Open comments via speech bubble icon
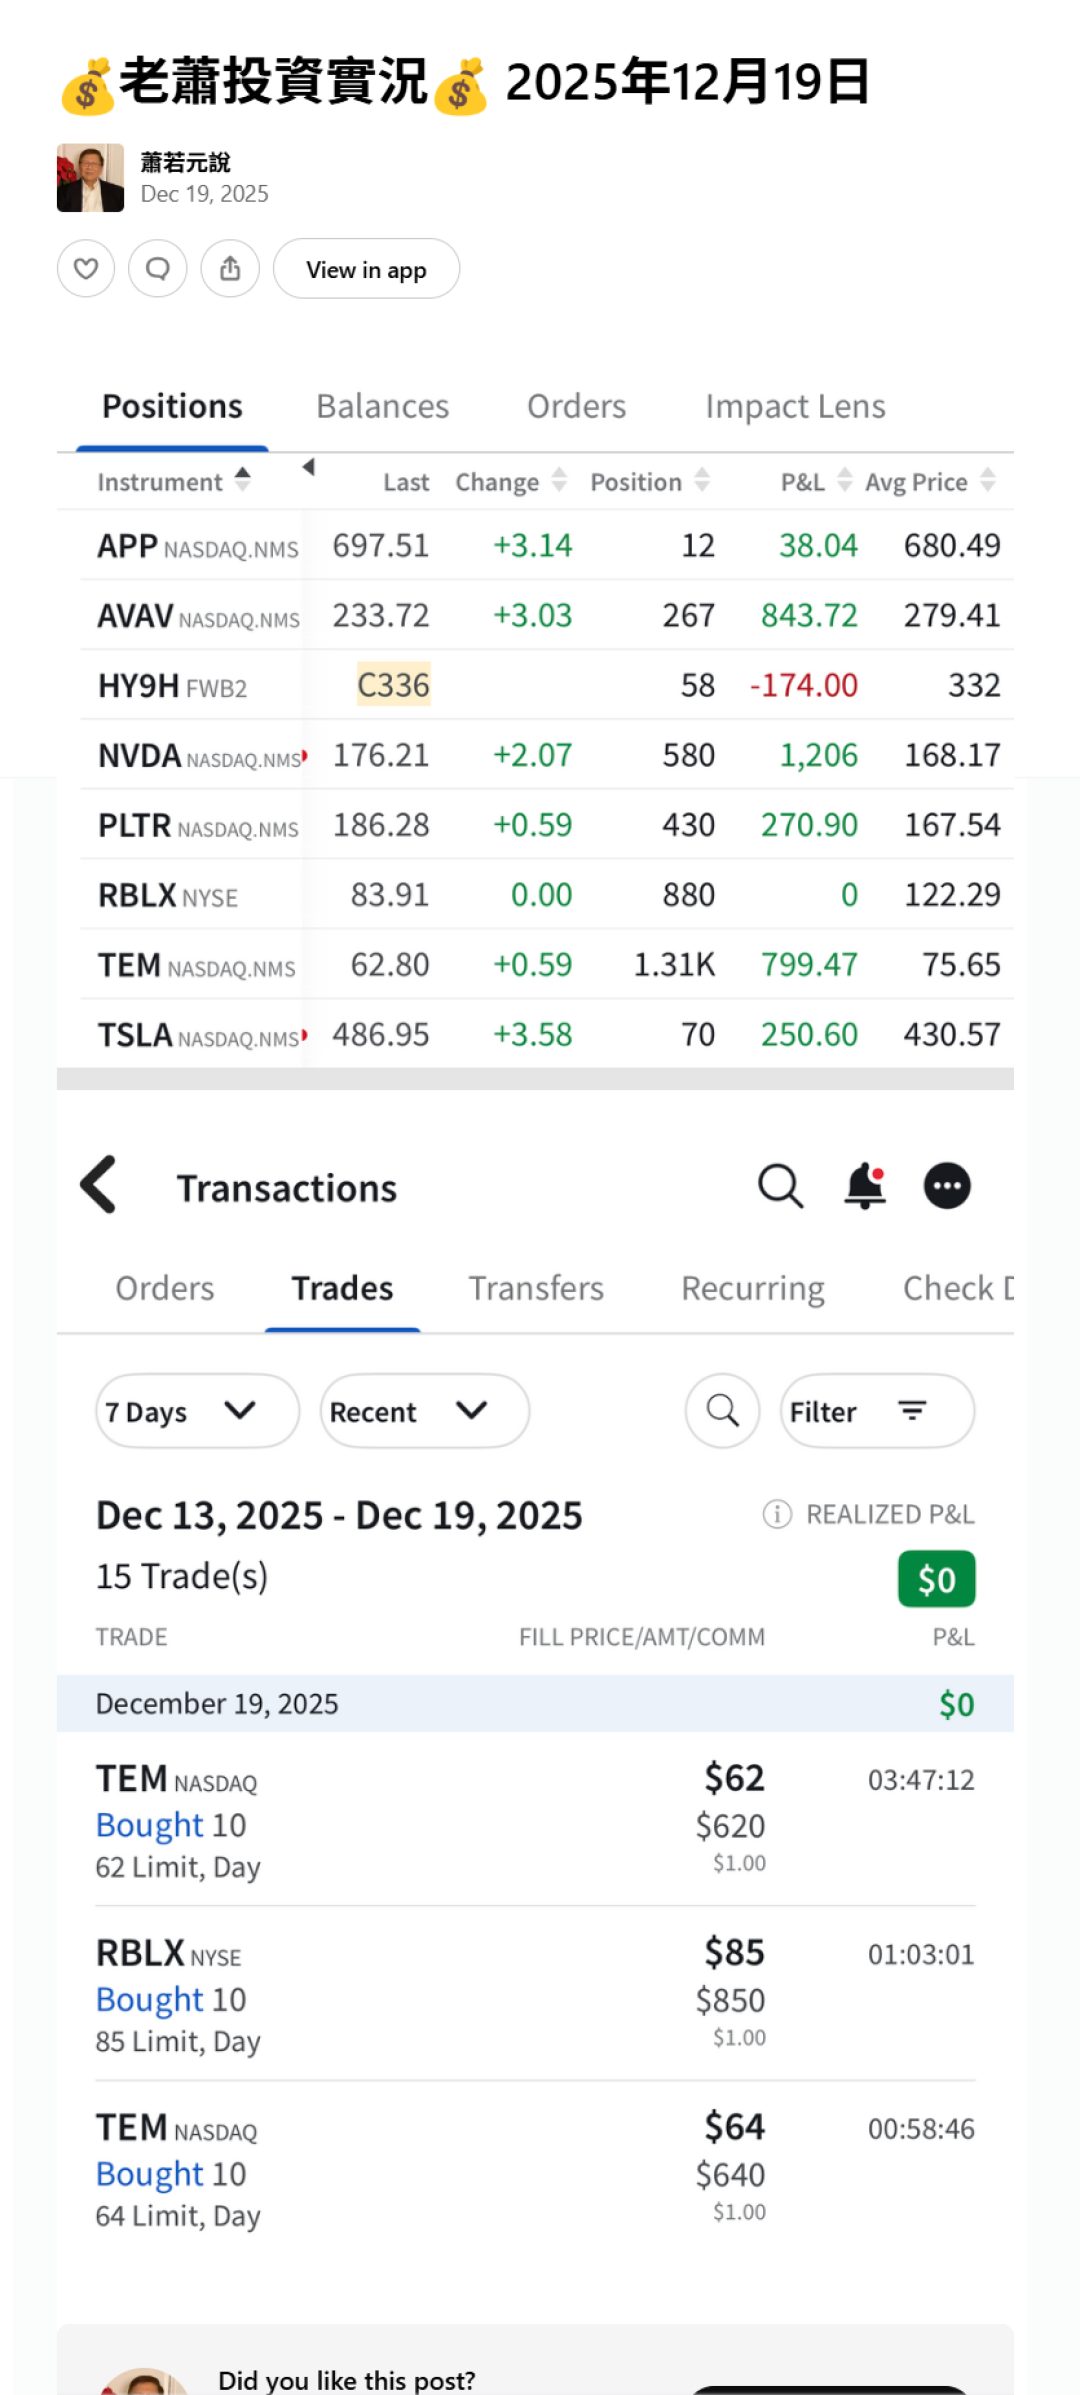Screen dimensions: 1080x2395 point(158,269)
